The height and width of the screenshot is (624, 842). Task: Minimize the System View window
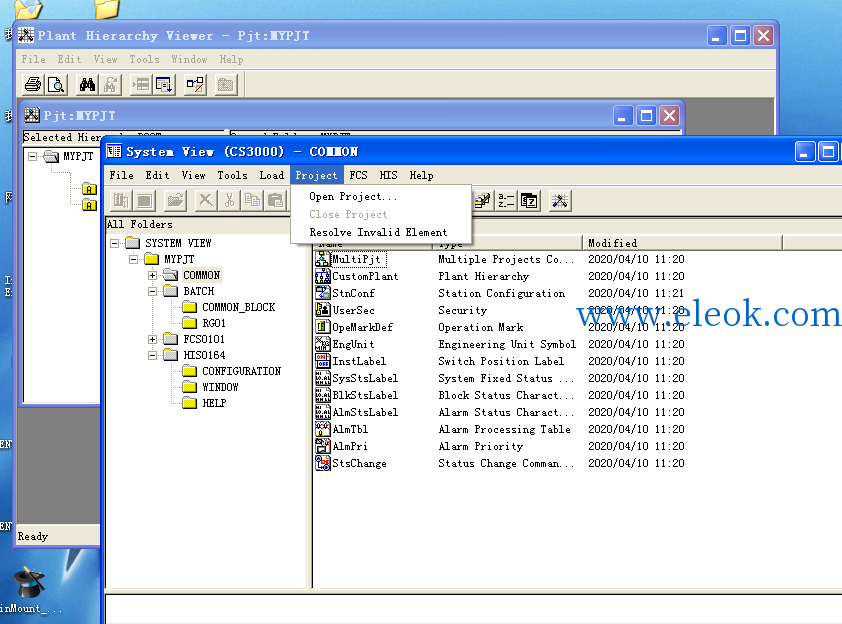(804, 152)
